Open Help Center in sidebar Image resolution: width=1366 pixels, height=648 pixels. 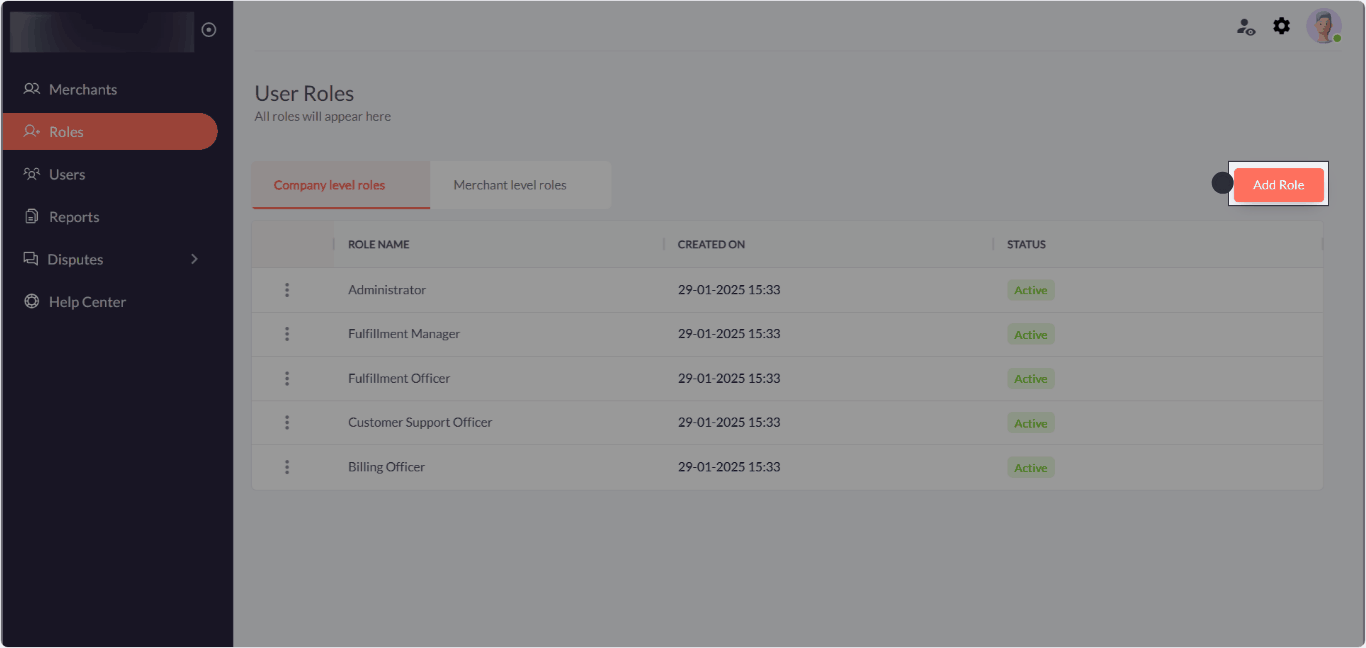110,302
